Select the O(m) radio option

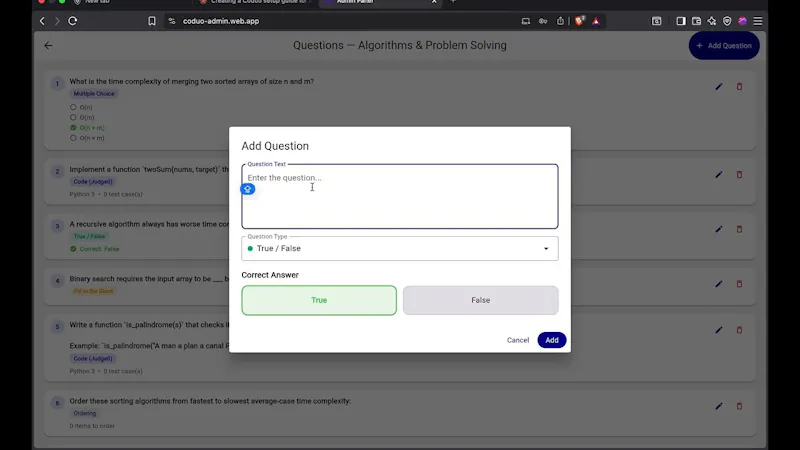click(73, 117)
